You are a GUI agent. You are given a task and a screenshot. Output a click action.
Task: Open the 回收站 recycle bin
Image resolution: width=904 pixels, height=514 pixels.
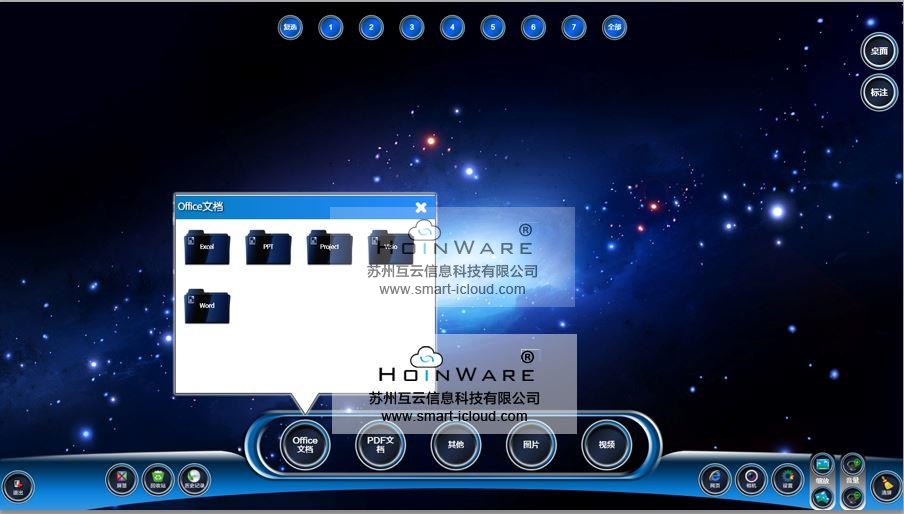158,479
